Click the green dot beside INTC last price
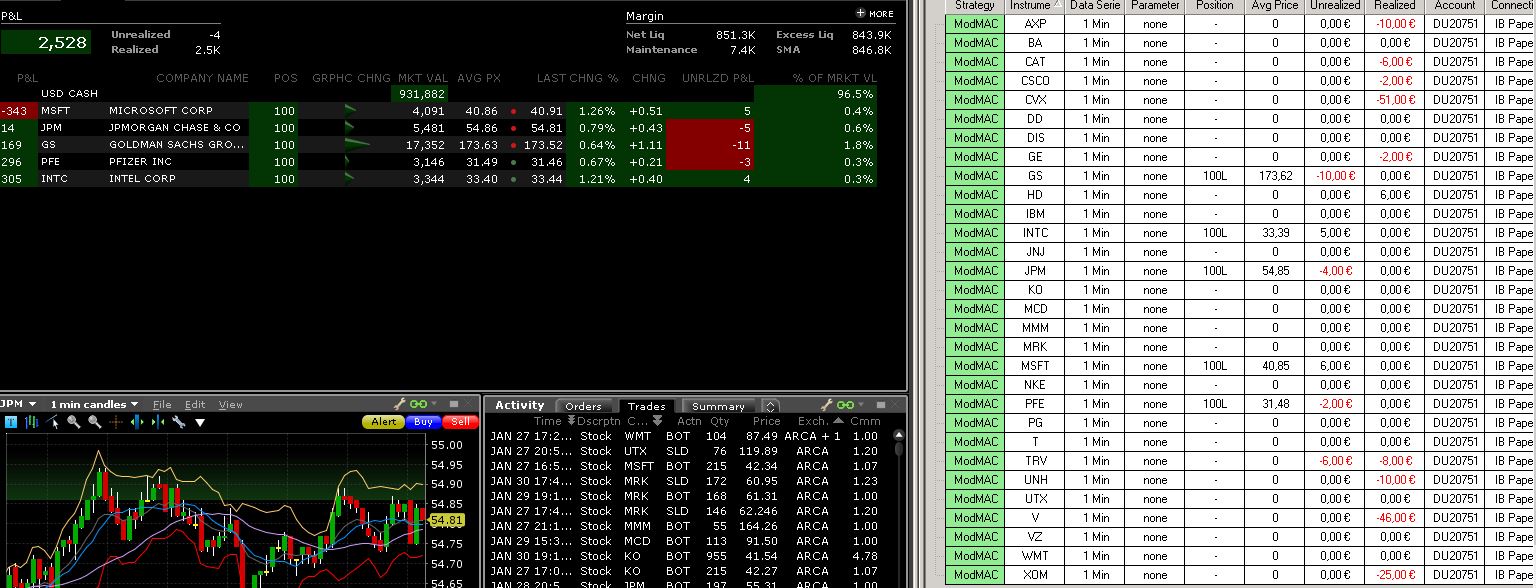The image size is (1536, 588). click(x=513, y=179)
